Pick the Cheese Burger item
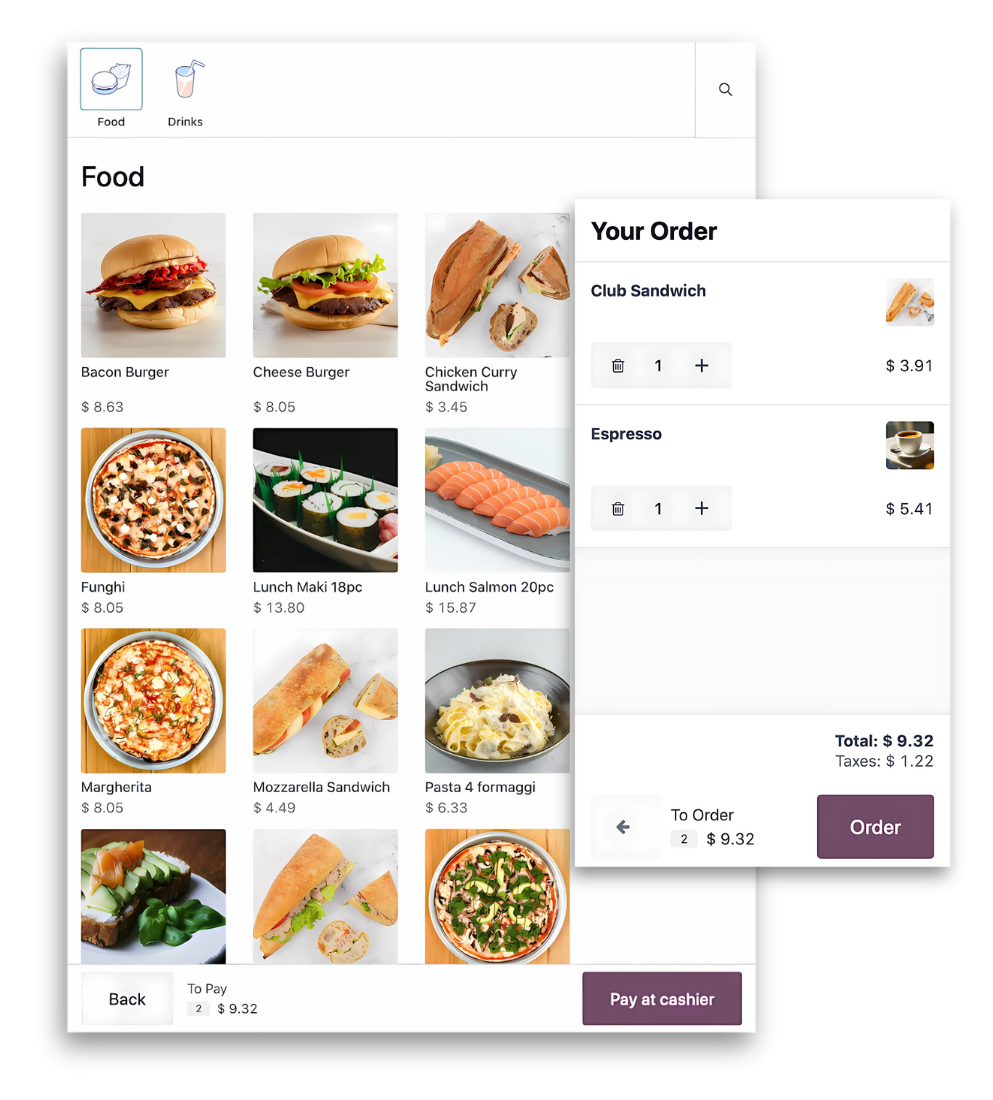Image resolution: width=993 pixels, height=1100 pixels. click(325, 286)
